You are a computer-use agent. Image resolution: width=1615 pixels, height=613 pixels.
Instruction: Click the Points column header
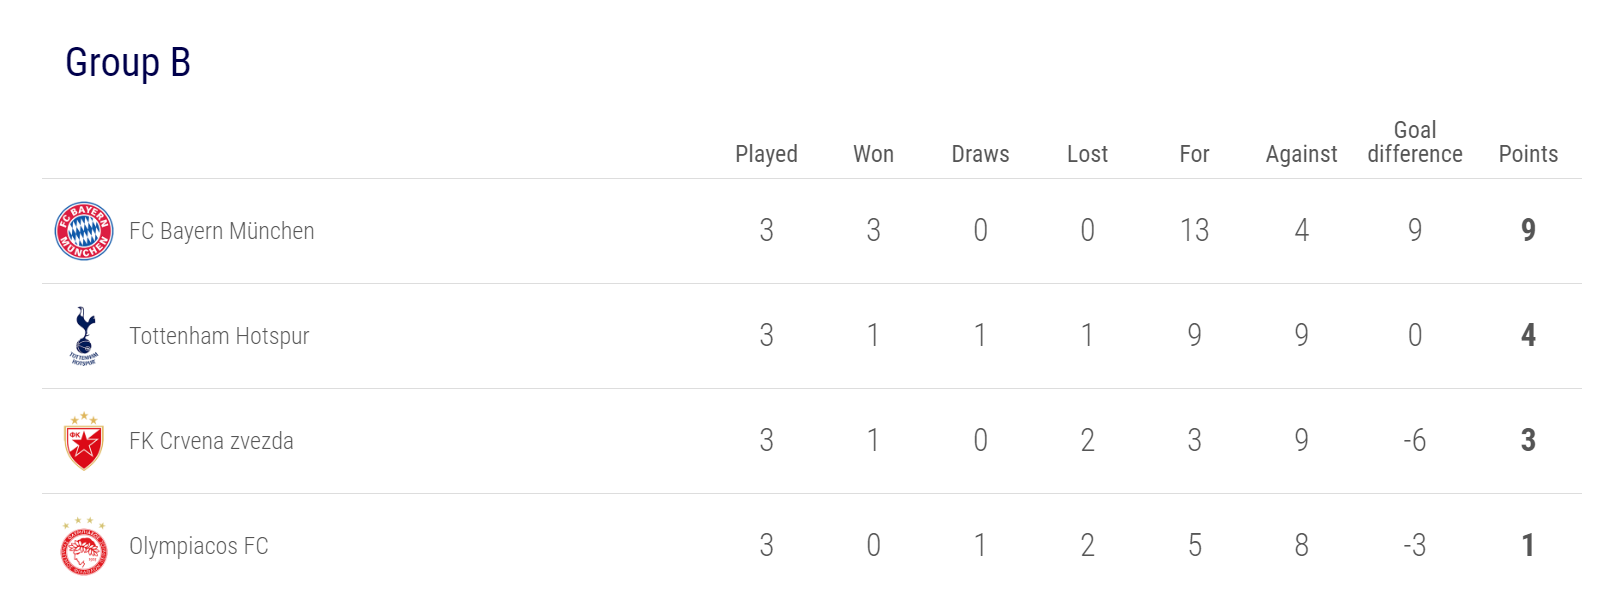1528,154
